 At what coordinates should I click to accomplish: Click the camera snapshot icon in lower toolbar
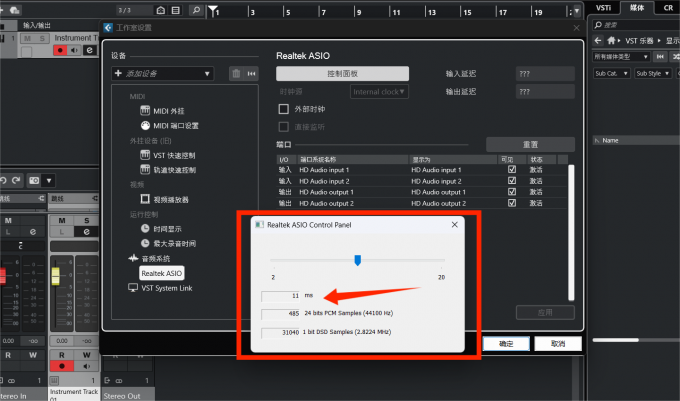point(34,180)
